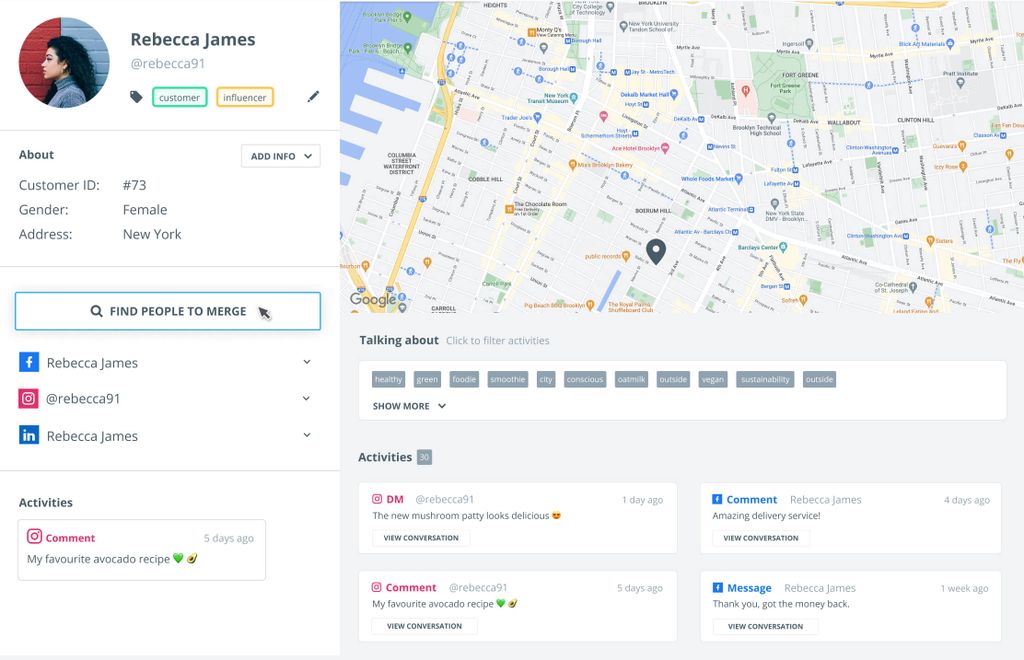1024x660 pixels.
Task: Click the Google logo on the map
Action: tap(373, 299)
